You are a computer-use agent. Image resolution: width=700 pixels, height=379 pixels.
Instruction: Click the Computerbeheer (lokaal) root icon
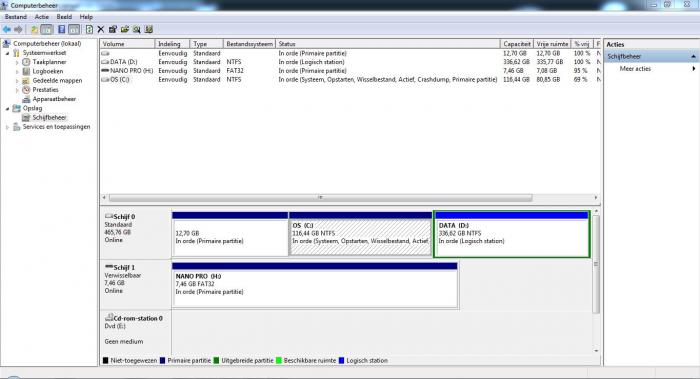(x=7, y=44)
